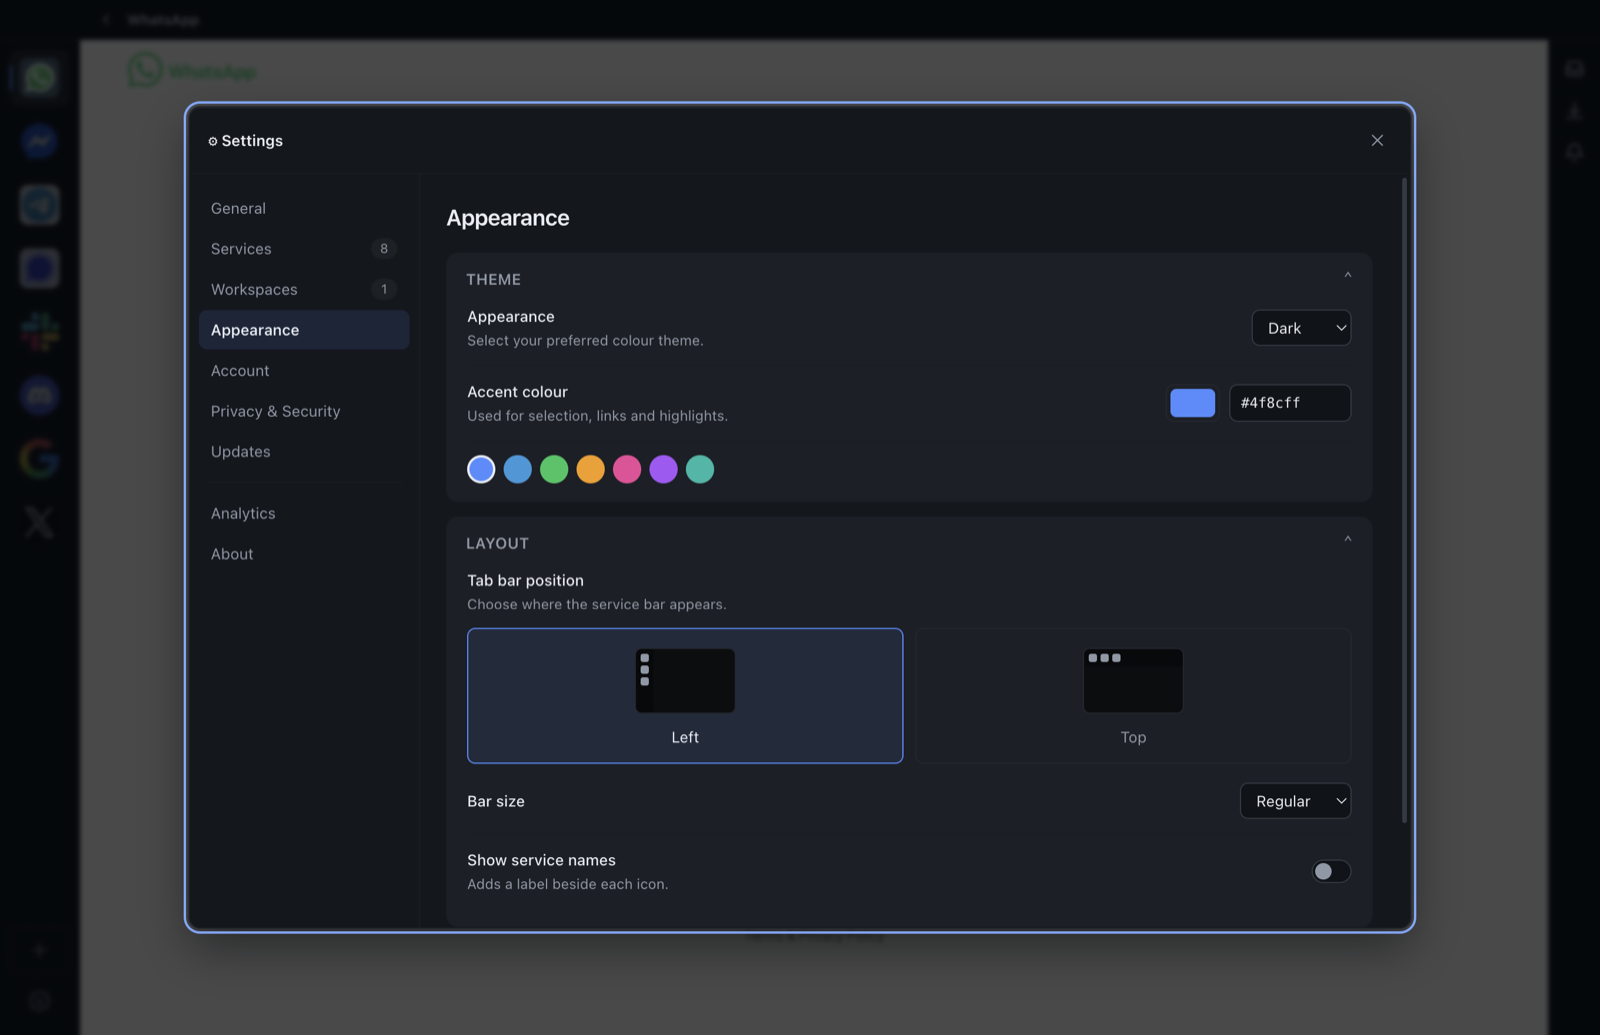Viewport: 1600px width, 1035px height.
Task: Select Top tab bar position
Action: [1133, 696]
